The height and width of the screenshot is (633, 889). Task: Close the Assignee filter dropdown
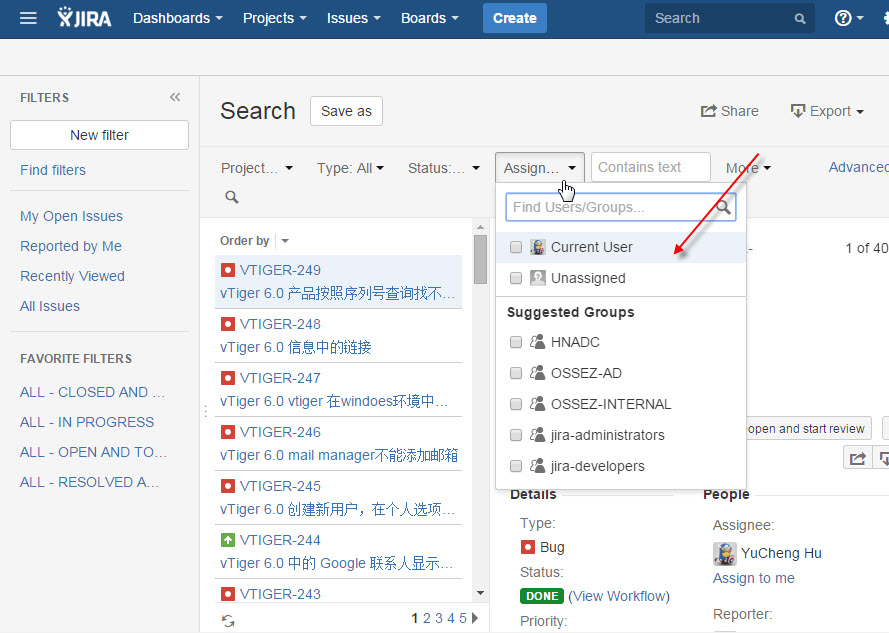coord(540,168)
